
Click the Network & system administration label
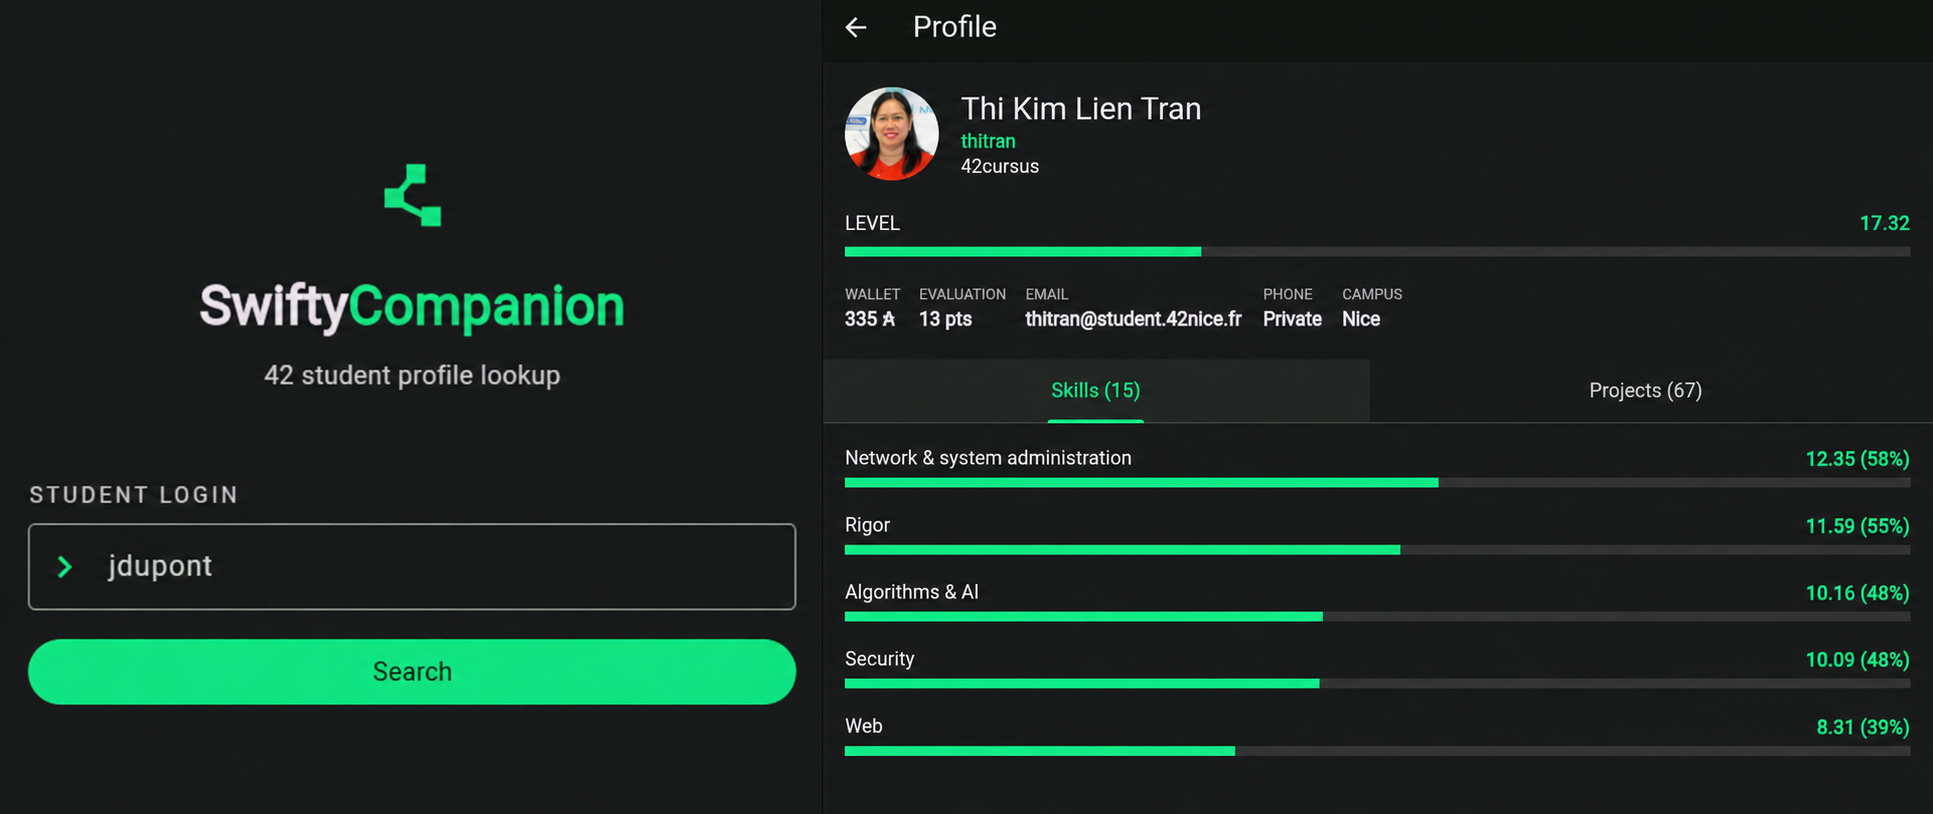[988, 458]
